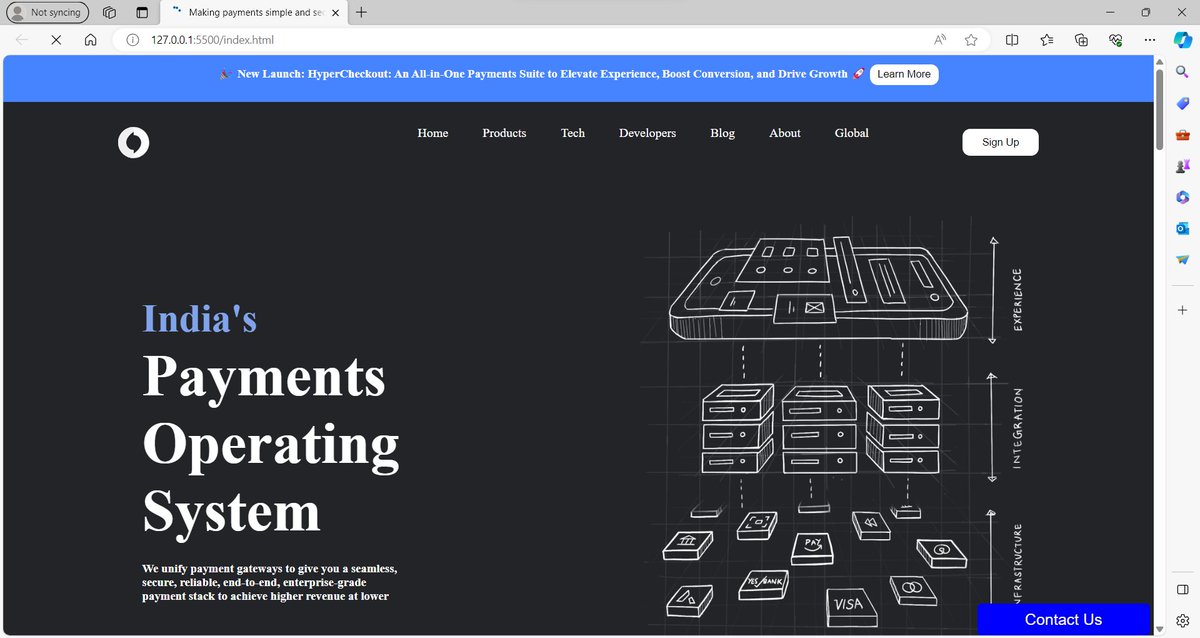
Task: Add page to favorites star icon
Action: (971, 40)
